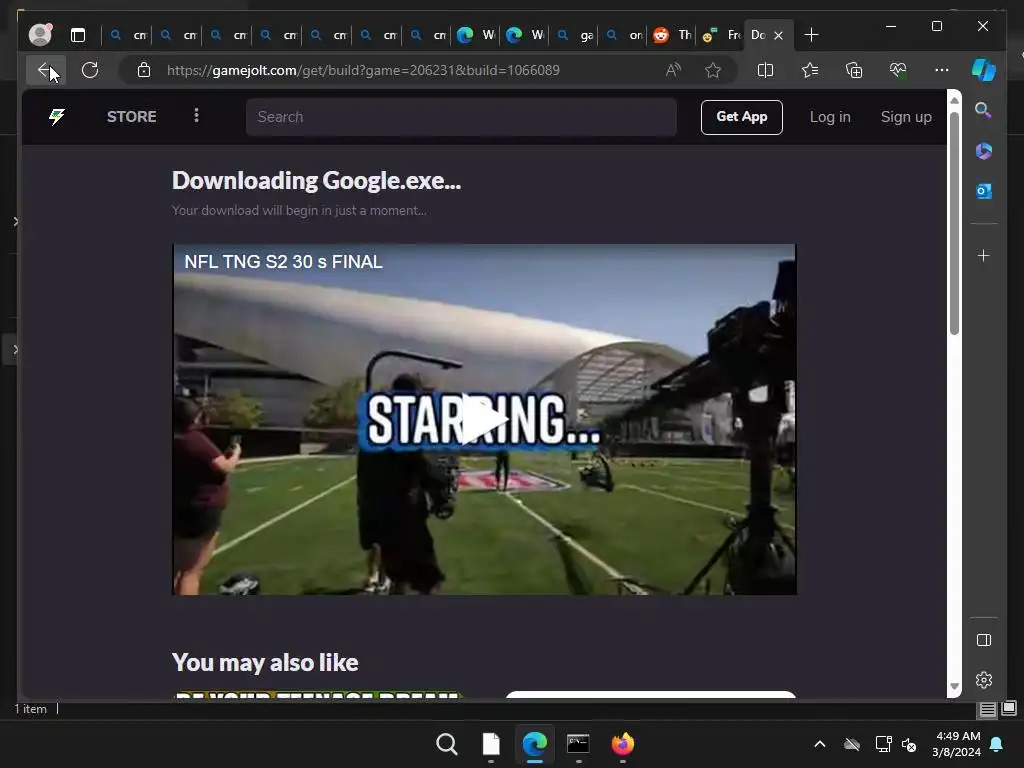
Task: Click the Read aloud icon in the address bar
Action: click(673, 70)
